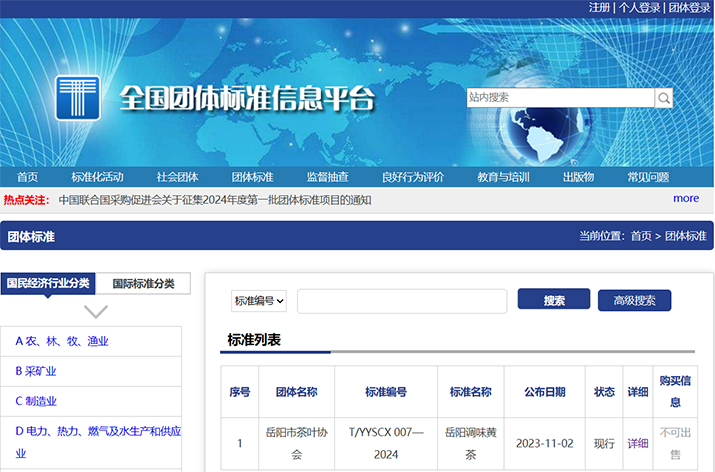Focus the standard search text box
715x472 pixels.
[402, 301]
